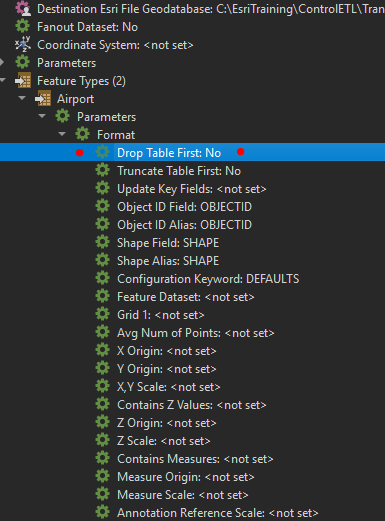Click the gear icon beside Format
This screenshot has height=521, width=385.
coord(83,135)
